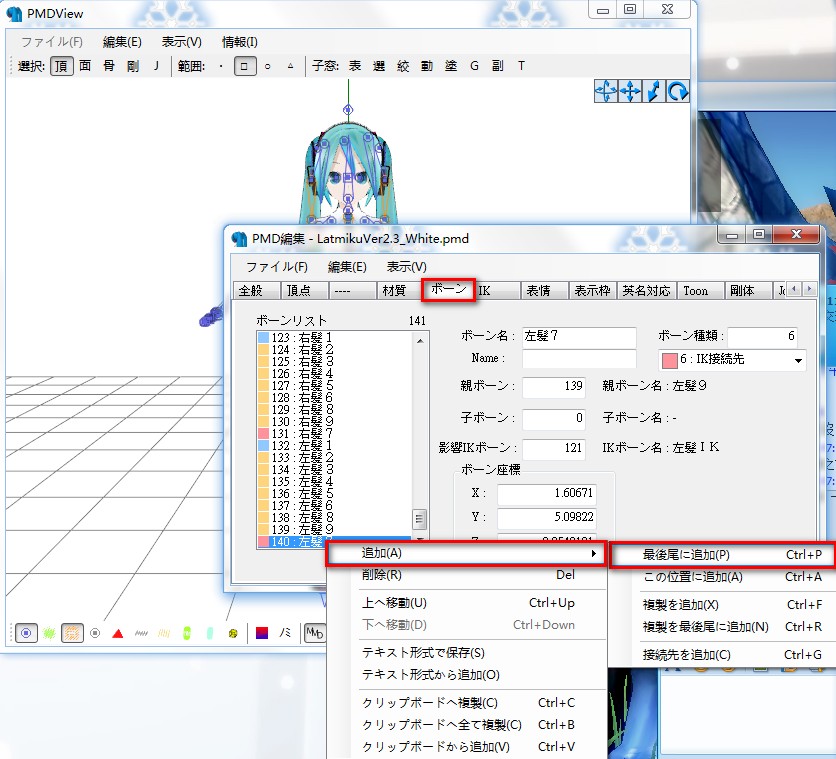Open the 6 : IK接続先 bone type dropdown
This screenshot has height=759, width=836.
coord(733,359)
